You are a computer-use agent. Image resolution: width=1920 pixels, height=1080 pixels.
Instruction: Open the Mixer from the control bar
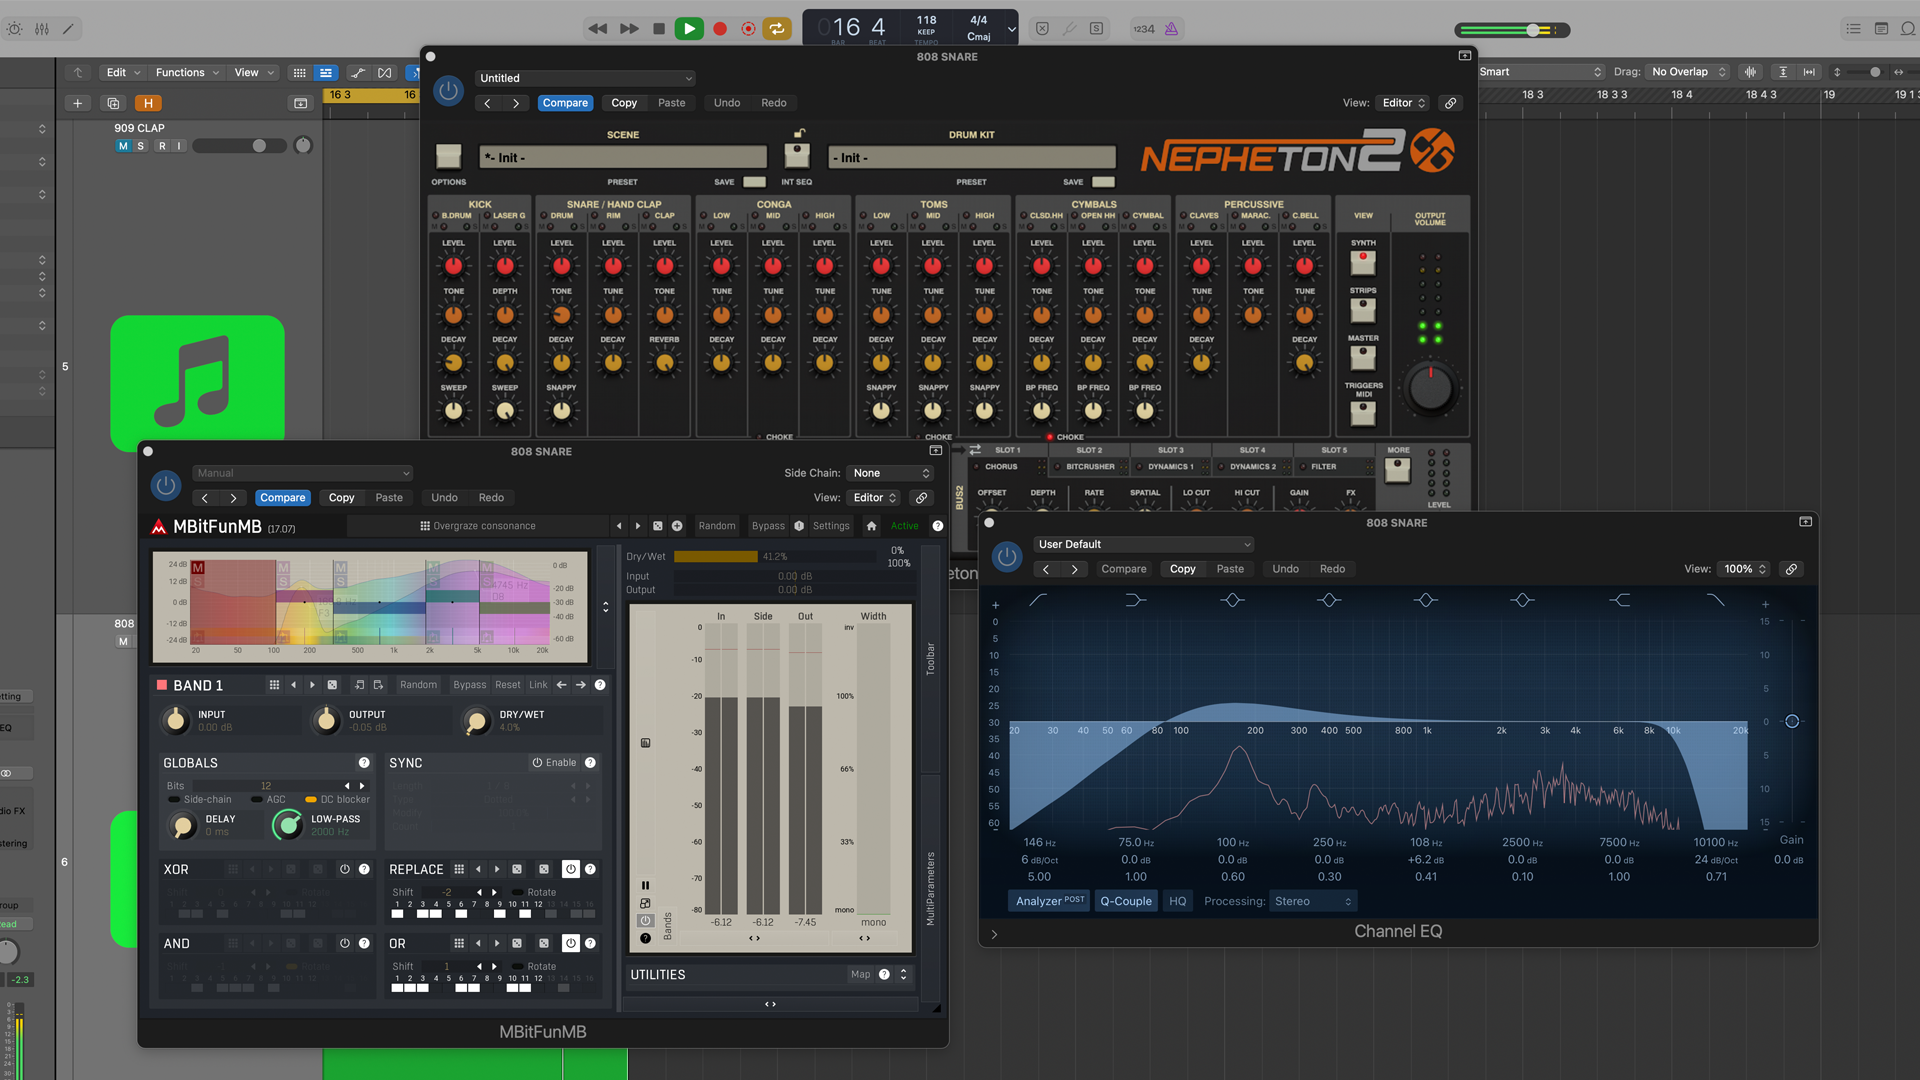point(42,29)
